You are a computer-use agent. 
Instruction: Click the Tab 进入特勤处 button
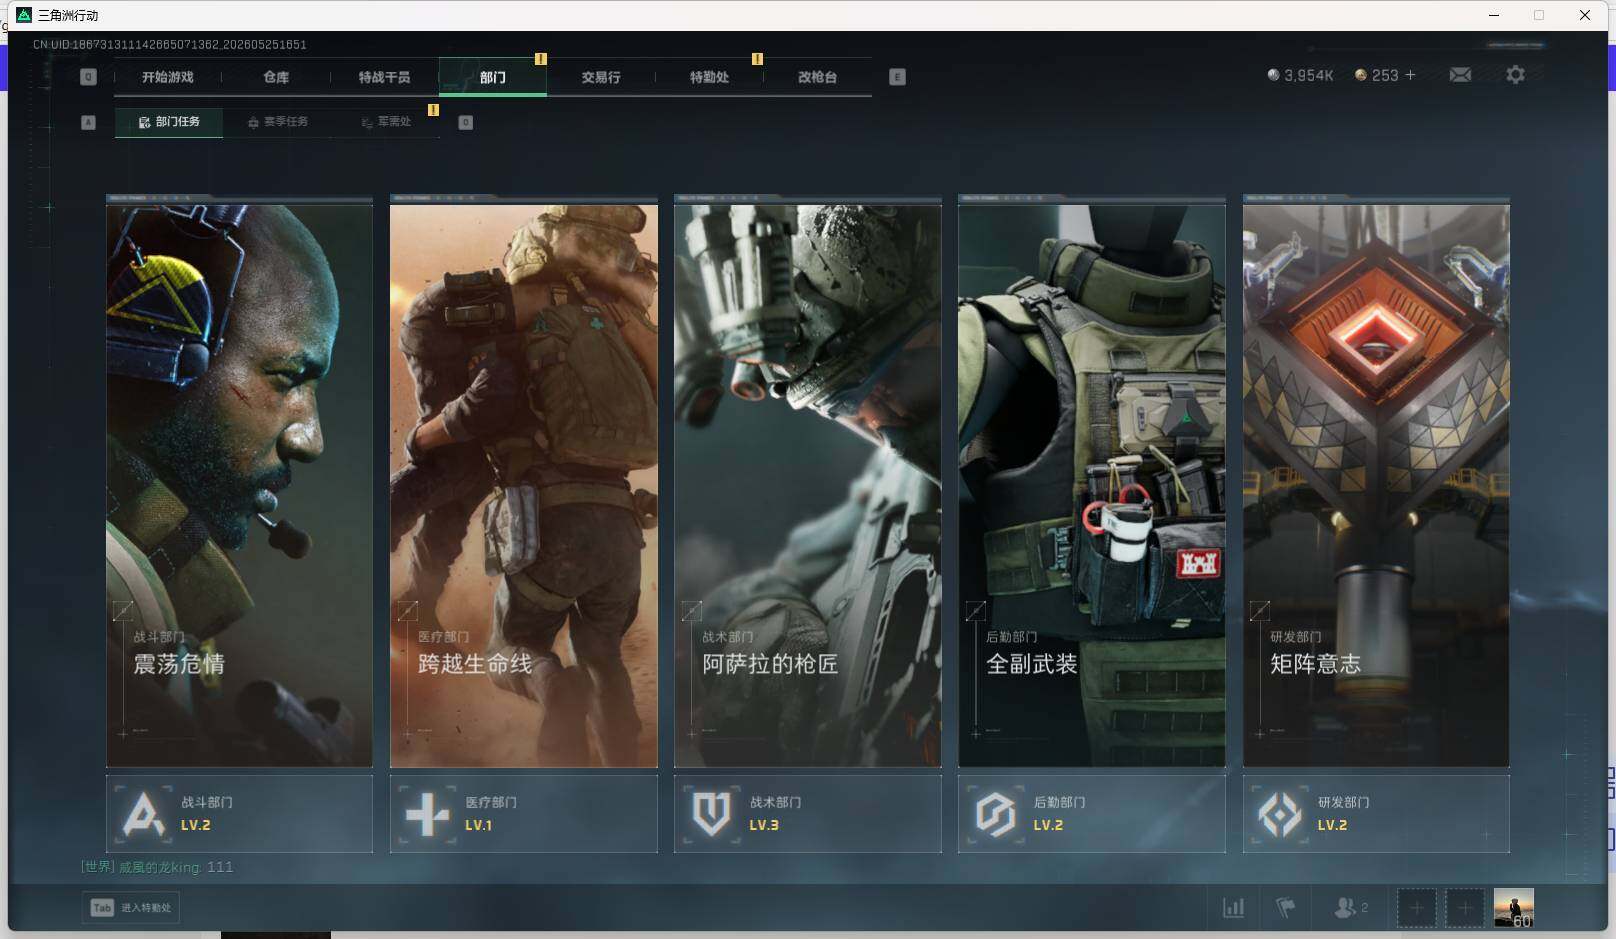131,908
